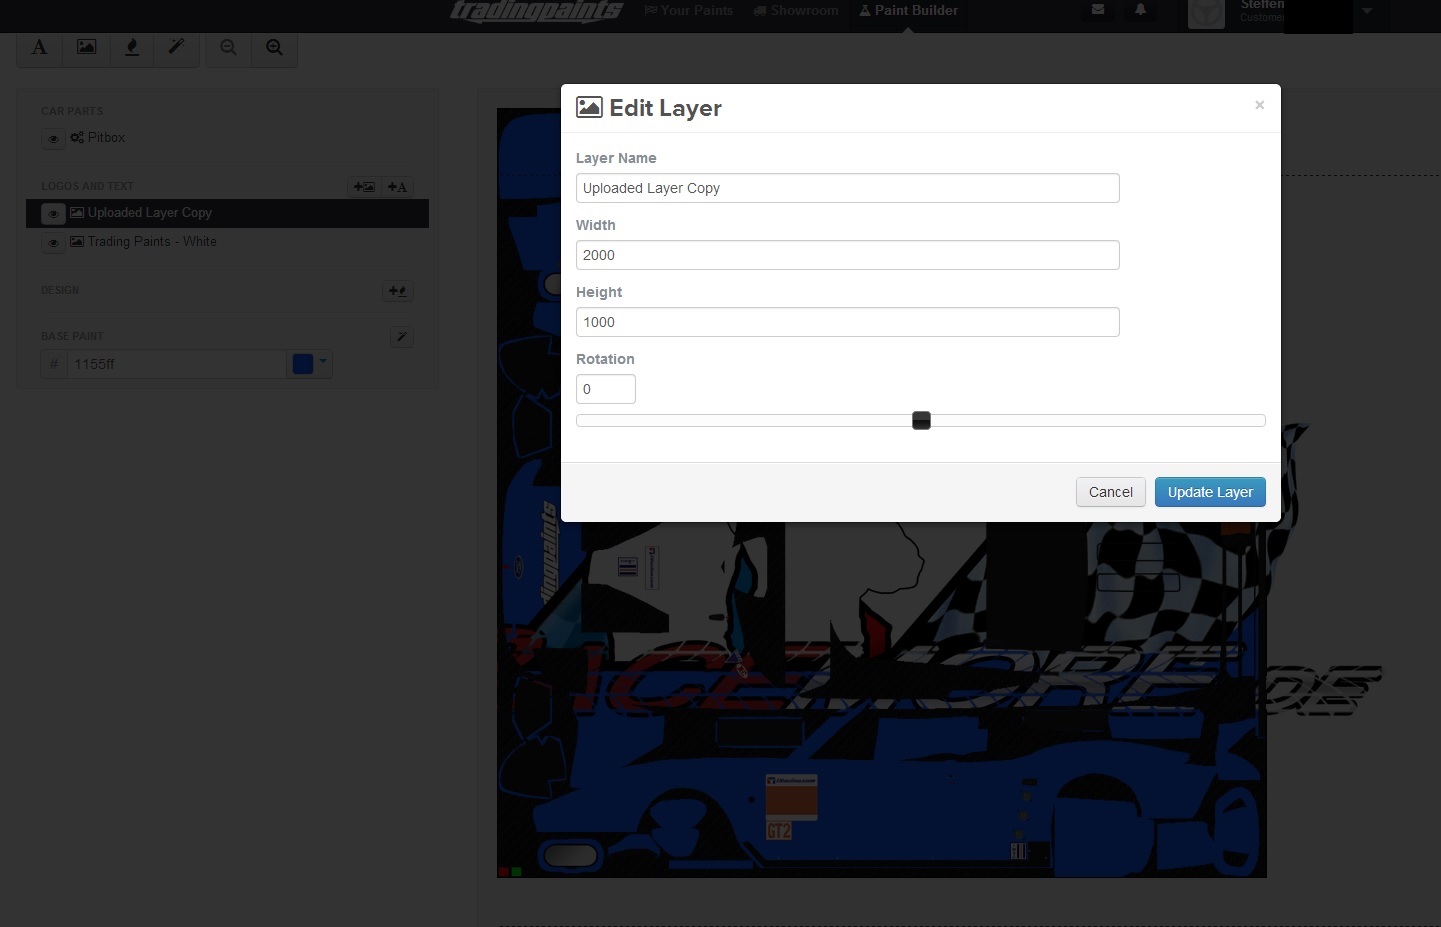The image size is (1441, 927).
Task: Click the tradingpaints logo
Action: [537, 11]
